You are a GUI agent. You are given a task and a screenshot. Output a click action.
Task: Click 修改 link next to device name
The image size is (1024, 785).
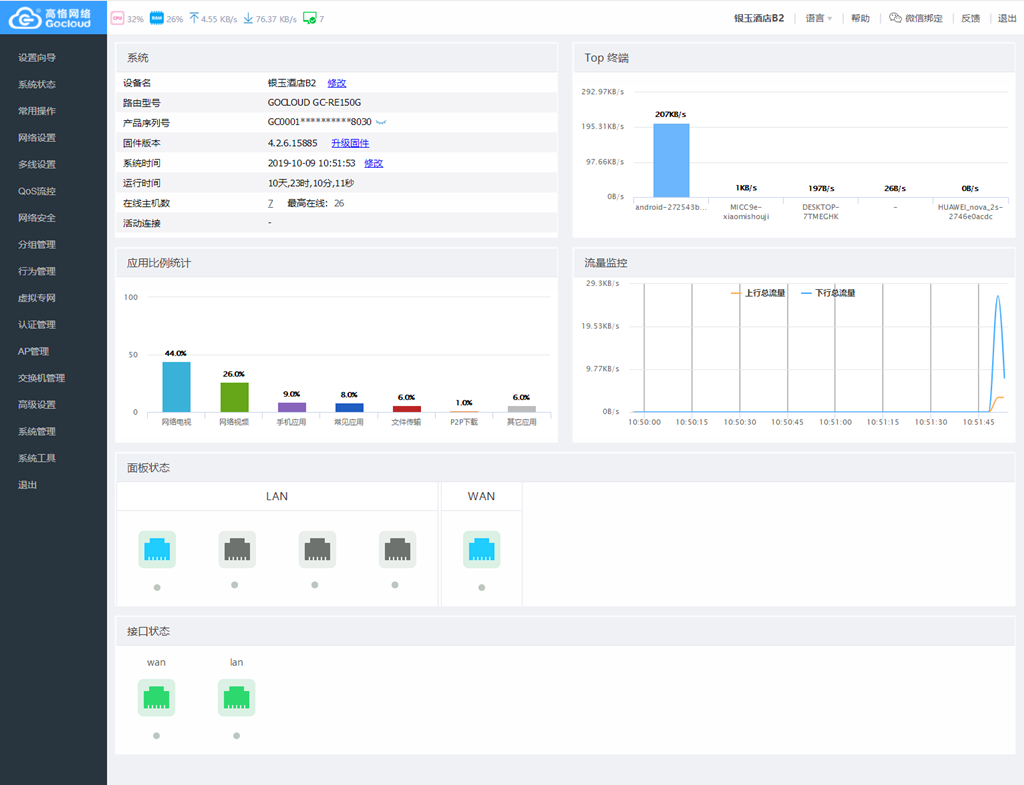point(337,83)
